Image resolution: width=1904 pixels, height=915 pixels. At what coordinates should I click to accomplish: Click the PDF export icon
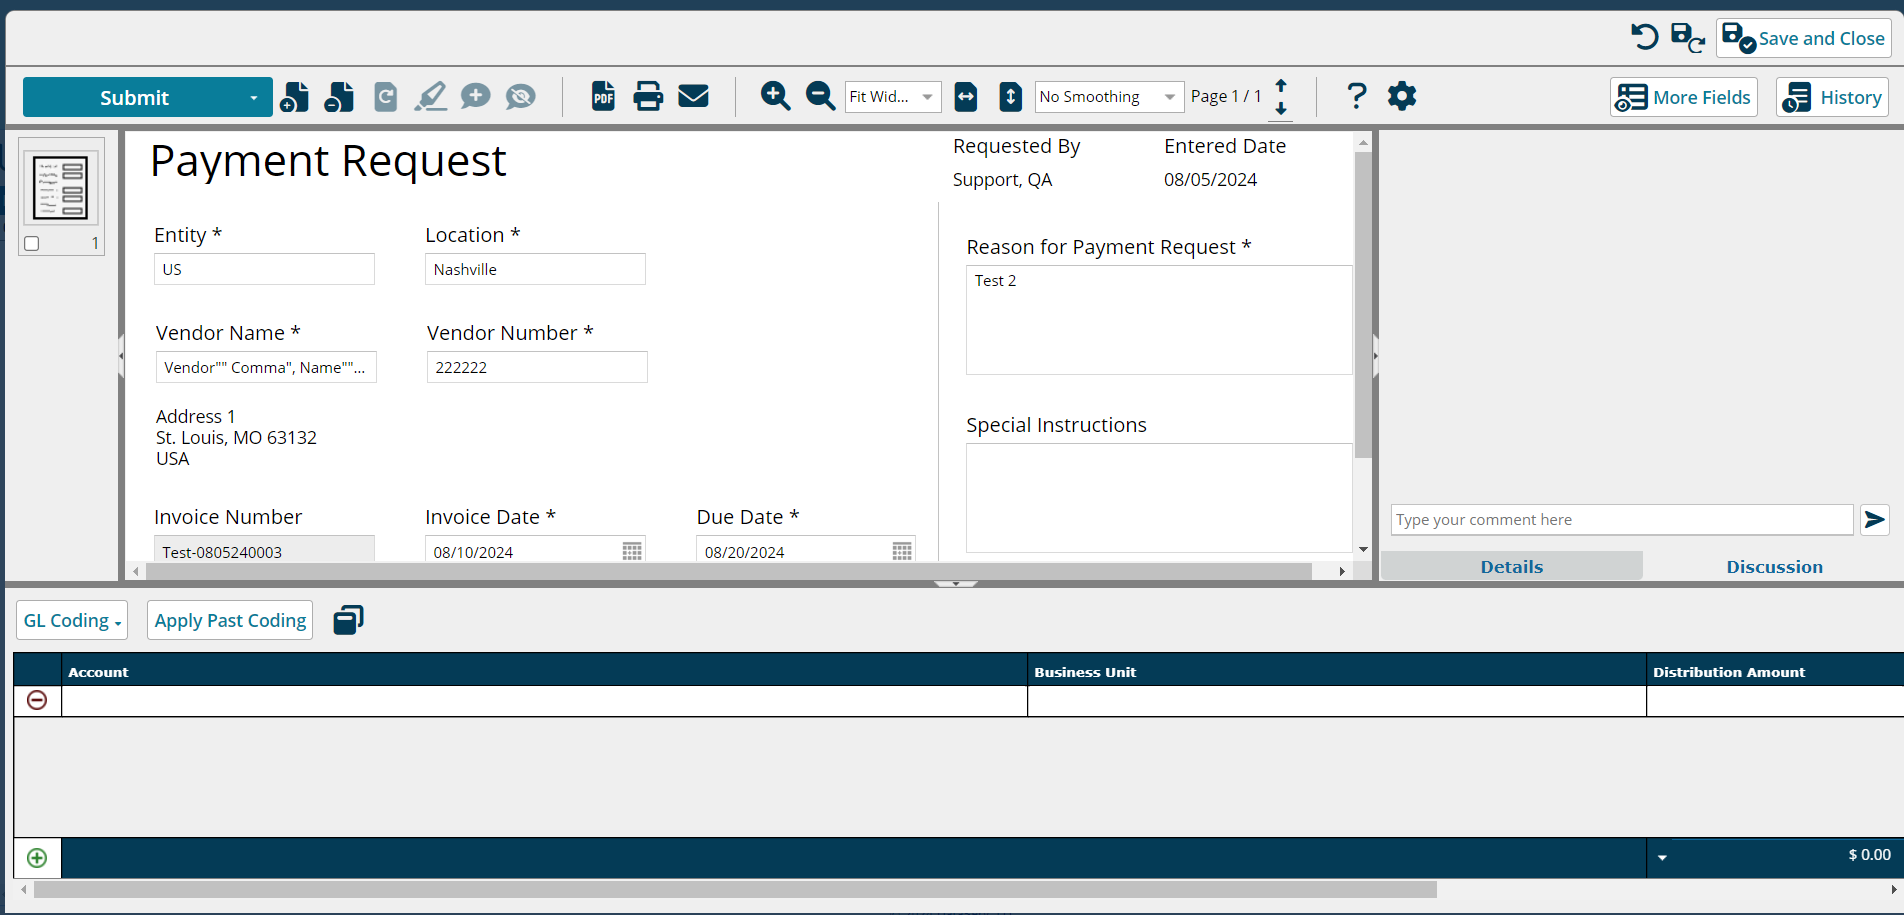[603, 97]
